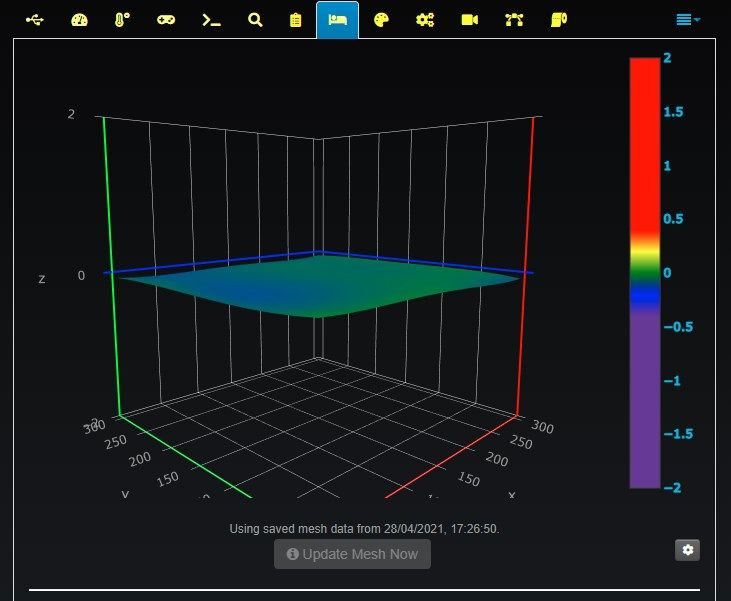Open the palette themes tab
Image resolution: width=731 pixels, height=601 pixels.
click(x=381, y=20)
